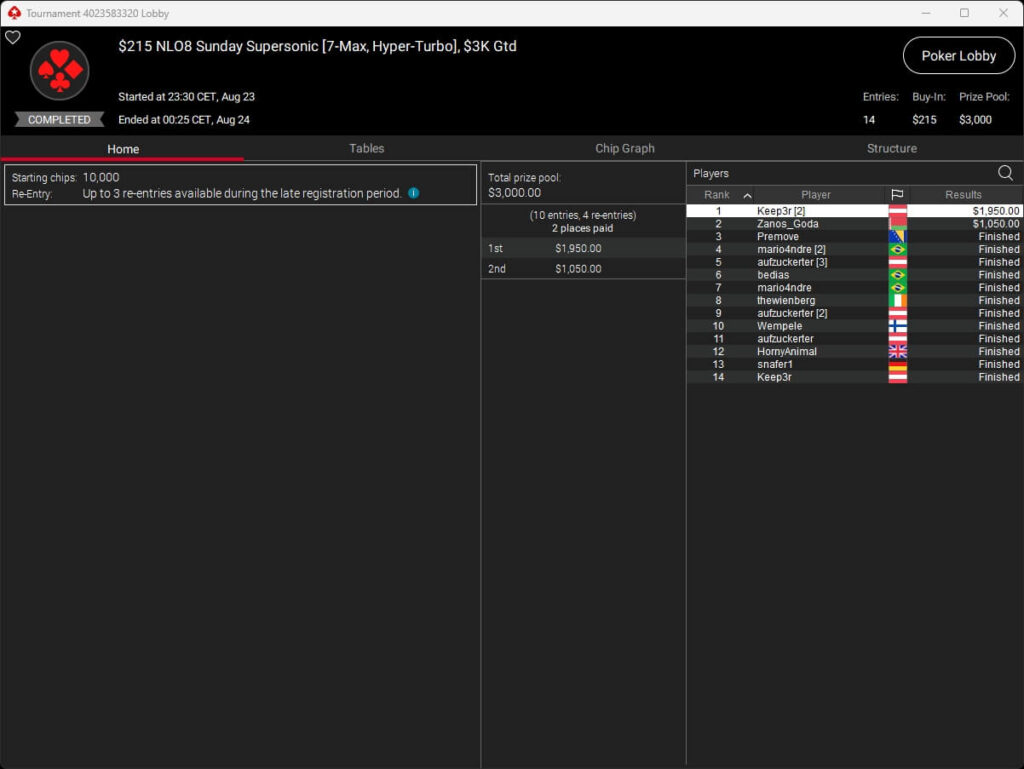Select player mario4ndre [2] row
This screenshot has height=769, width=1024.
click(x=854, y=249)
